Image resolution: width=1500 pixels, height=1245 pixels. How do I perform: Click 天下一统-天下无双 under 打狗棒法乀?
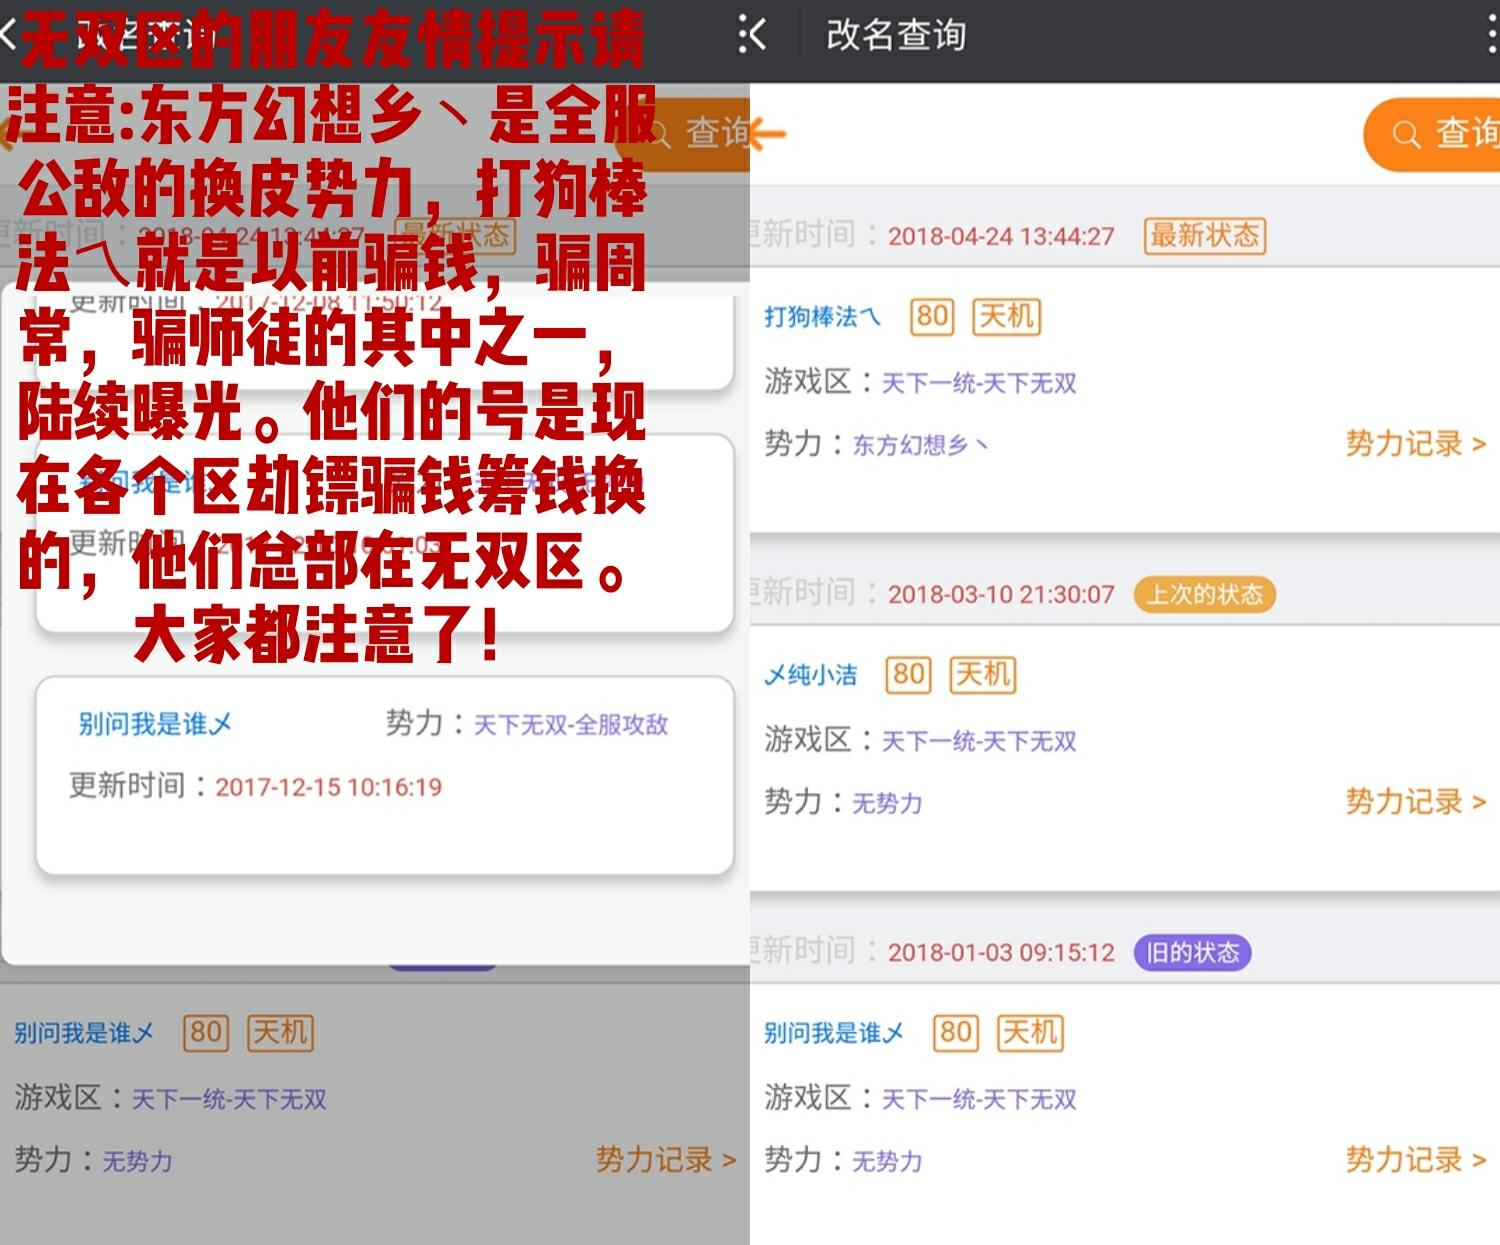pos(979,383)
